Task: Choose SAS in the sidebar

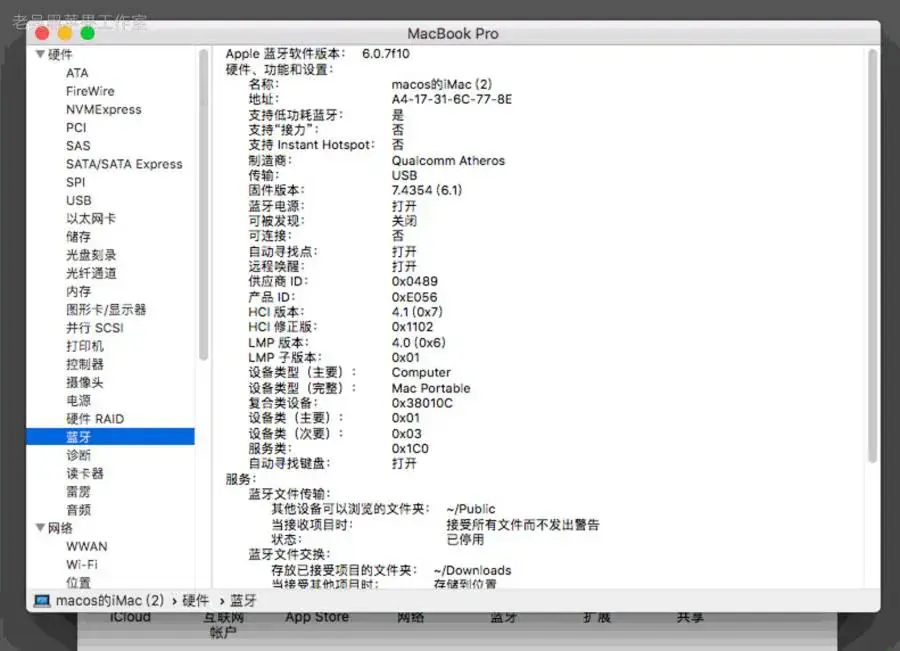Action: [78, 146]
